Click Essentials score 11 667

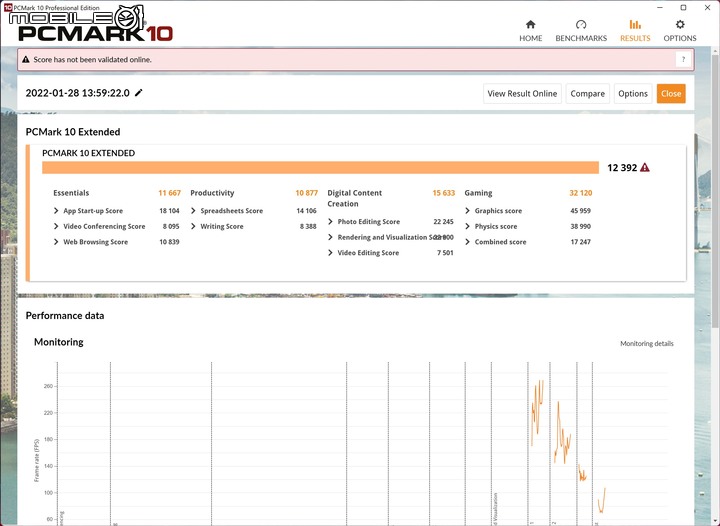coord(169,193)
